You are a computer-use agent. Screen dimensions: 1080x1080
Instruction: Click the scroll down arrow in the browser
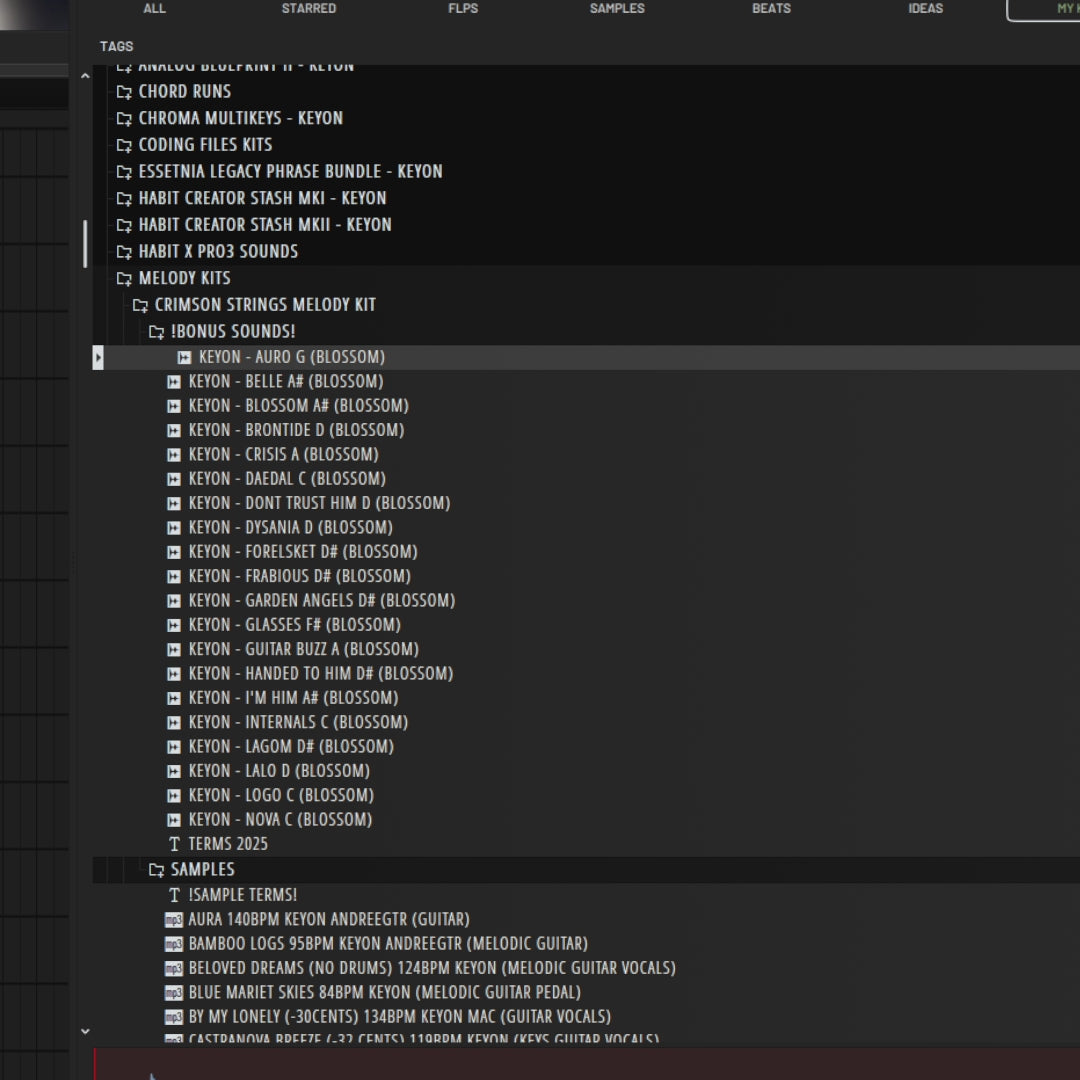tap(85, 1031)
